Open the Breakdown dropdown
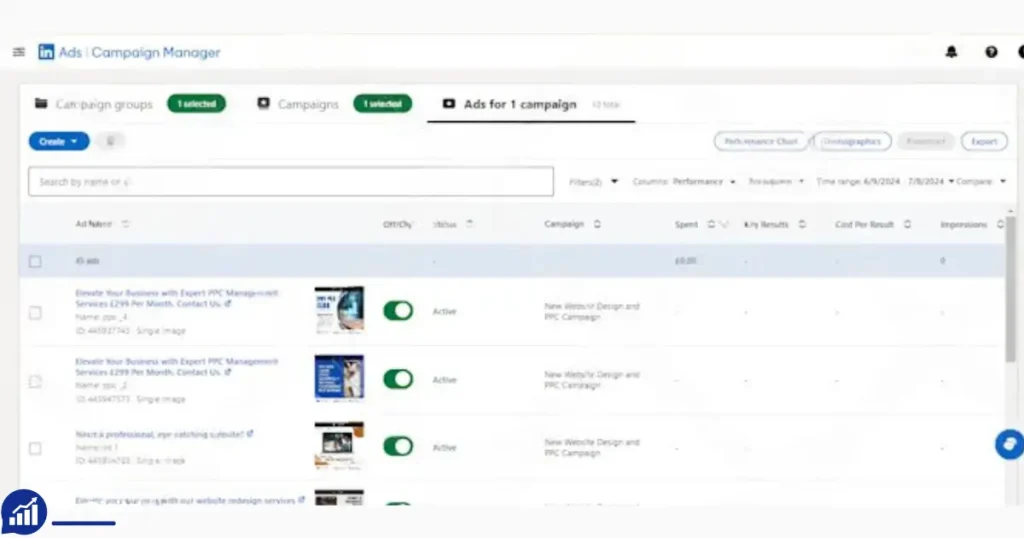1024x538 pixels. (x=776, y=182)
